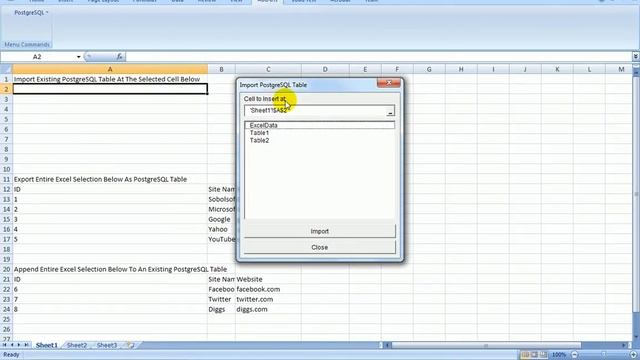
Task: Click the 'facebook.com' cell
Action: pyautogui.click(x=268, y=289)
